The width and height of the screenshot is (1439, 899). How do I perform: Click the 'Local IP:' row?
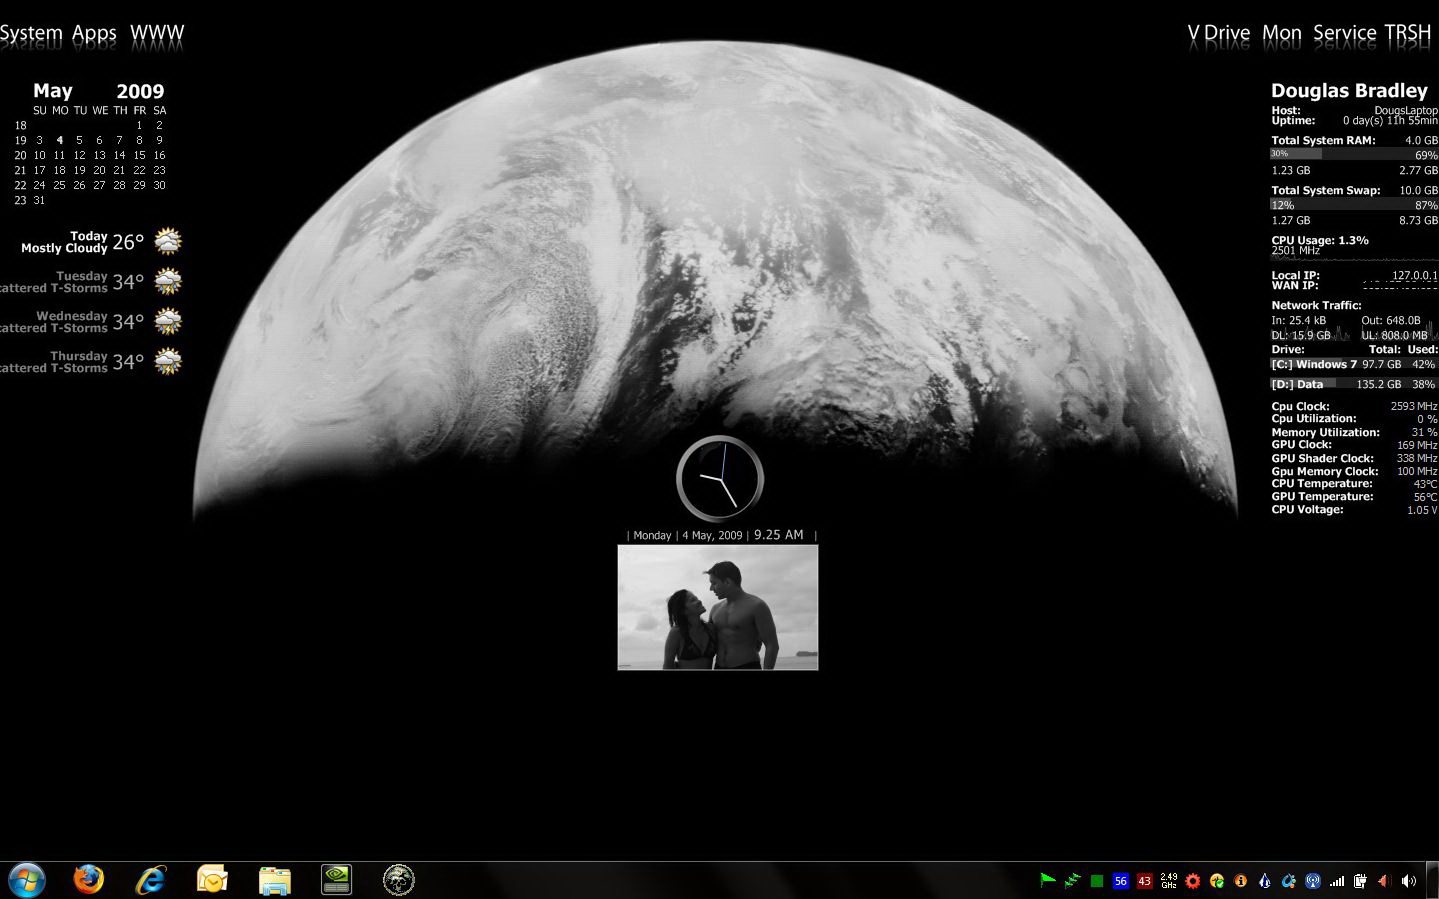(x=1354, y=275)
